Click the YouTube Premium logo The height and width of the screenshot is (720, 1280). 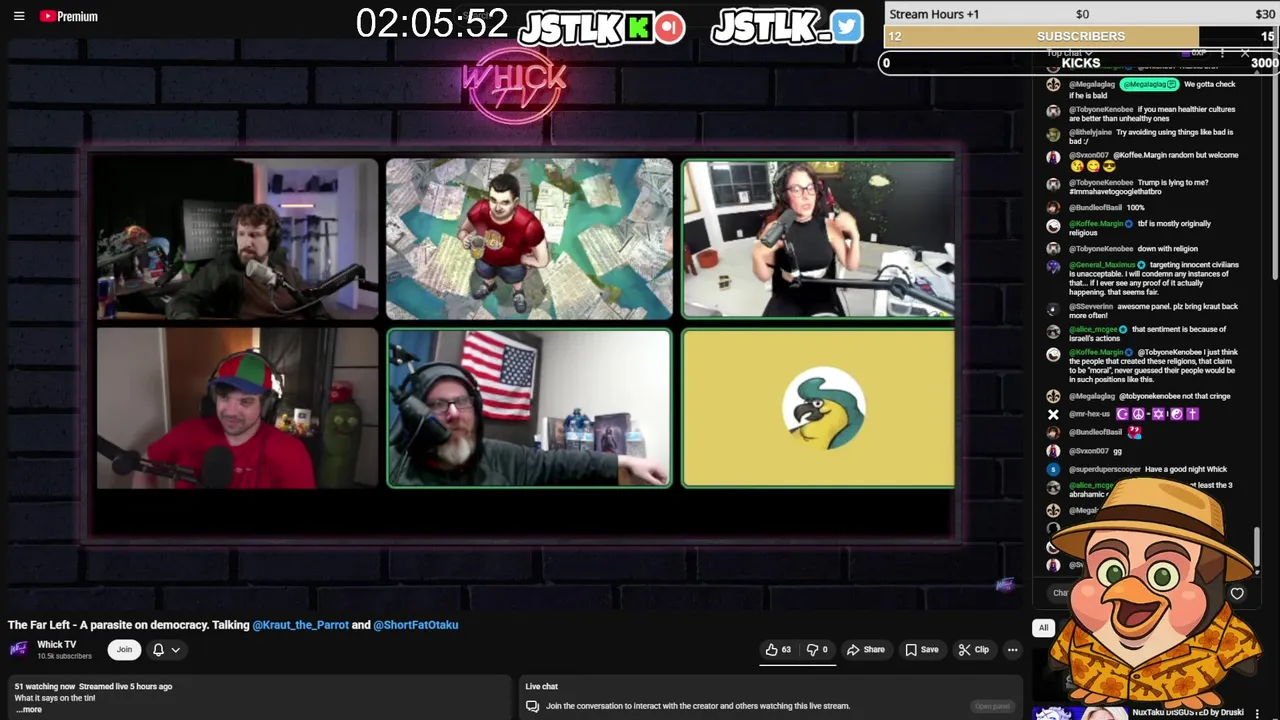point(68,16)
